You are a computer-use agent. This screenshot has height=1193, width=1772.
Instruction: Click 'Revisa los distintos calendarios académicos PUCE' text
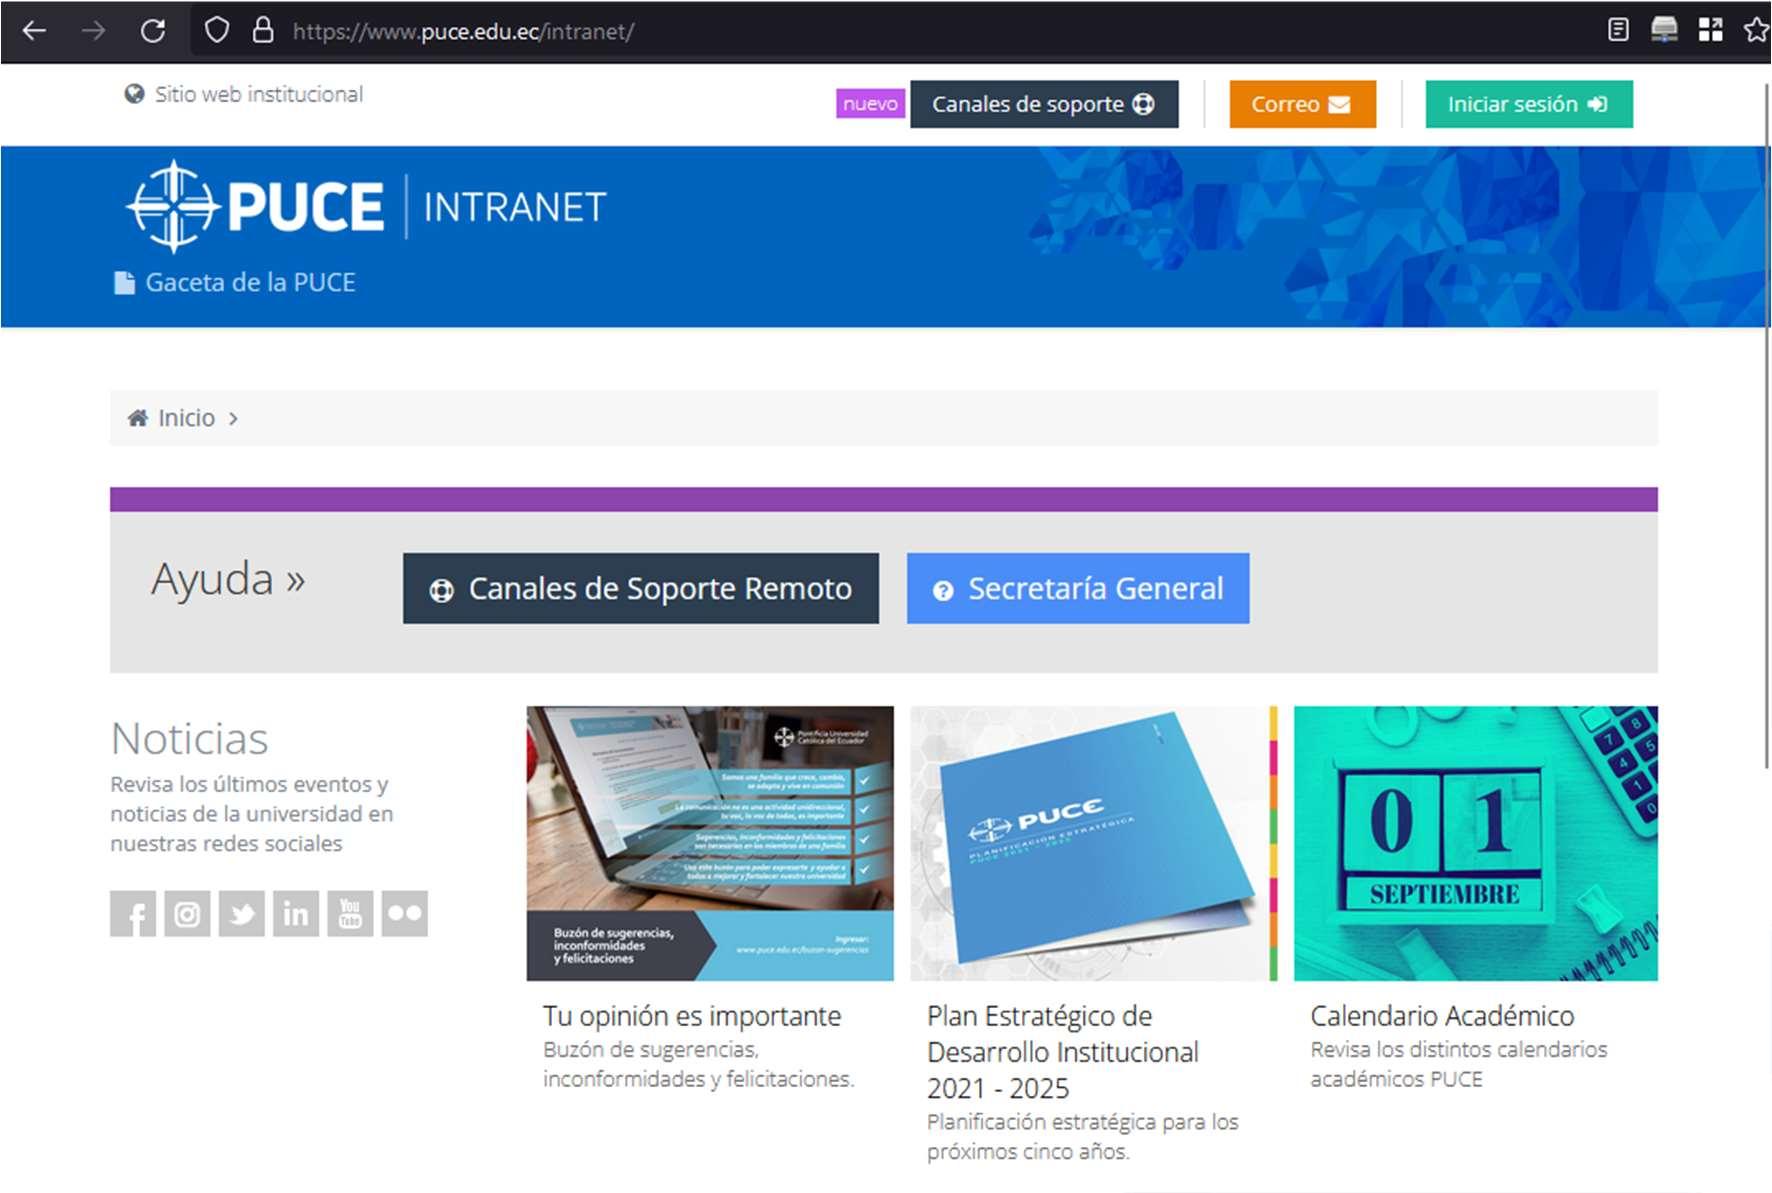click(1459, 1064)
